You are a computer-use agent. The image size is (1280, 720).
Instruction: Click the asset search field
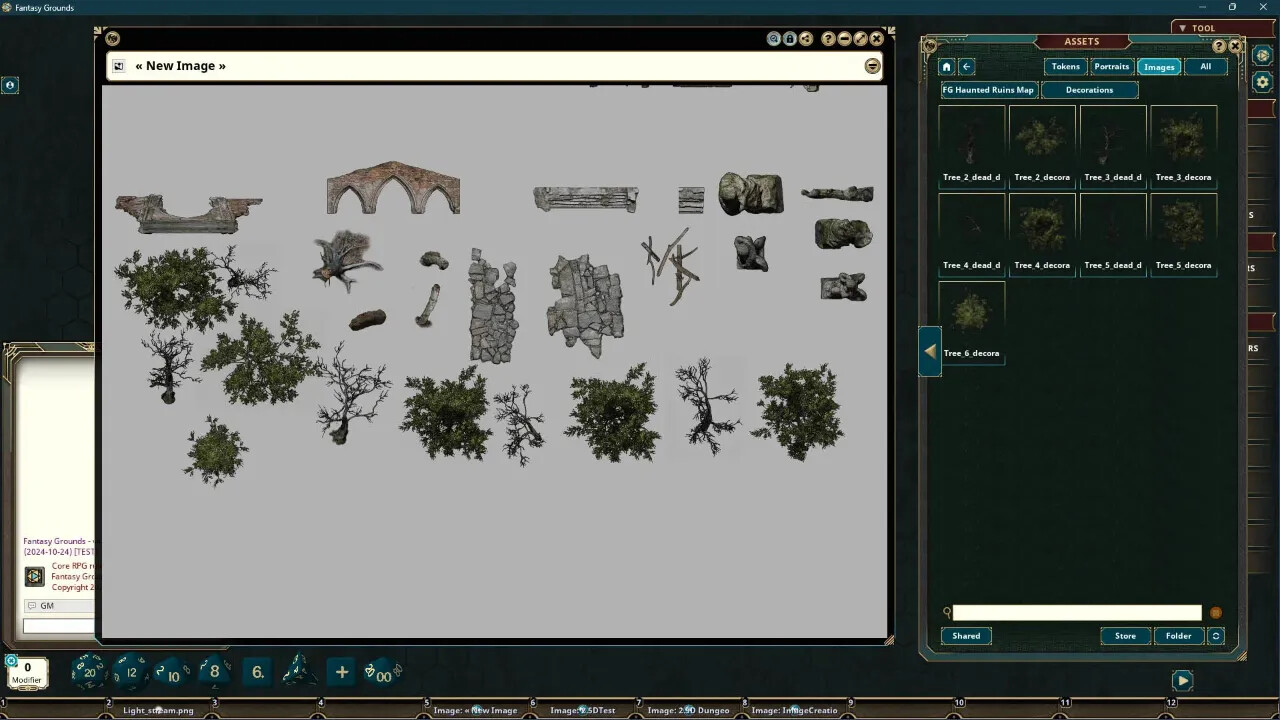(x=1075, y=612)
